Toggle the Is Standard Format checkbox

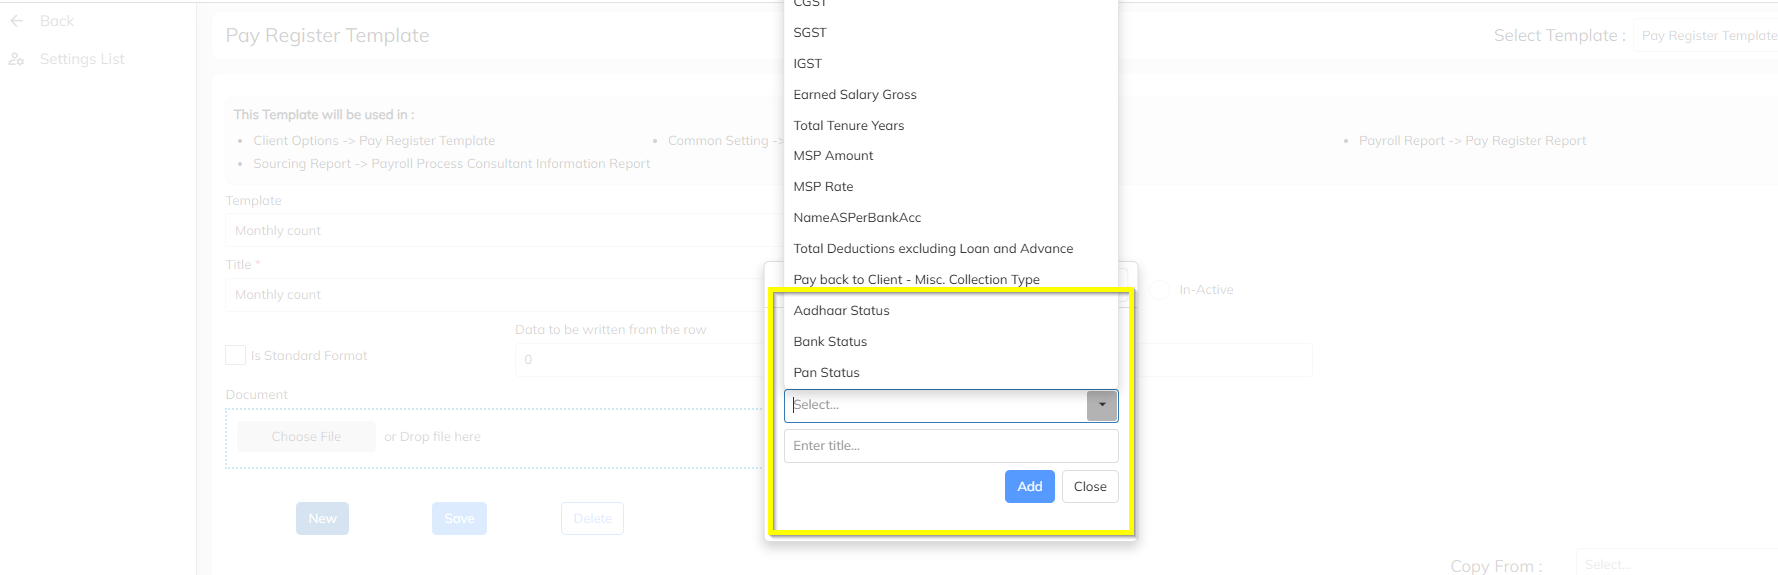[x=236, y=355]
